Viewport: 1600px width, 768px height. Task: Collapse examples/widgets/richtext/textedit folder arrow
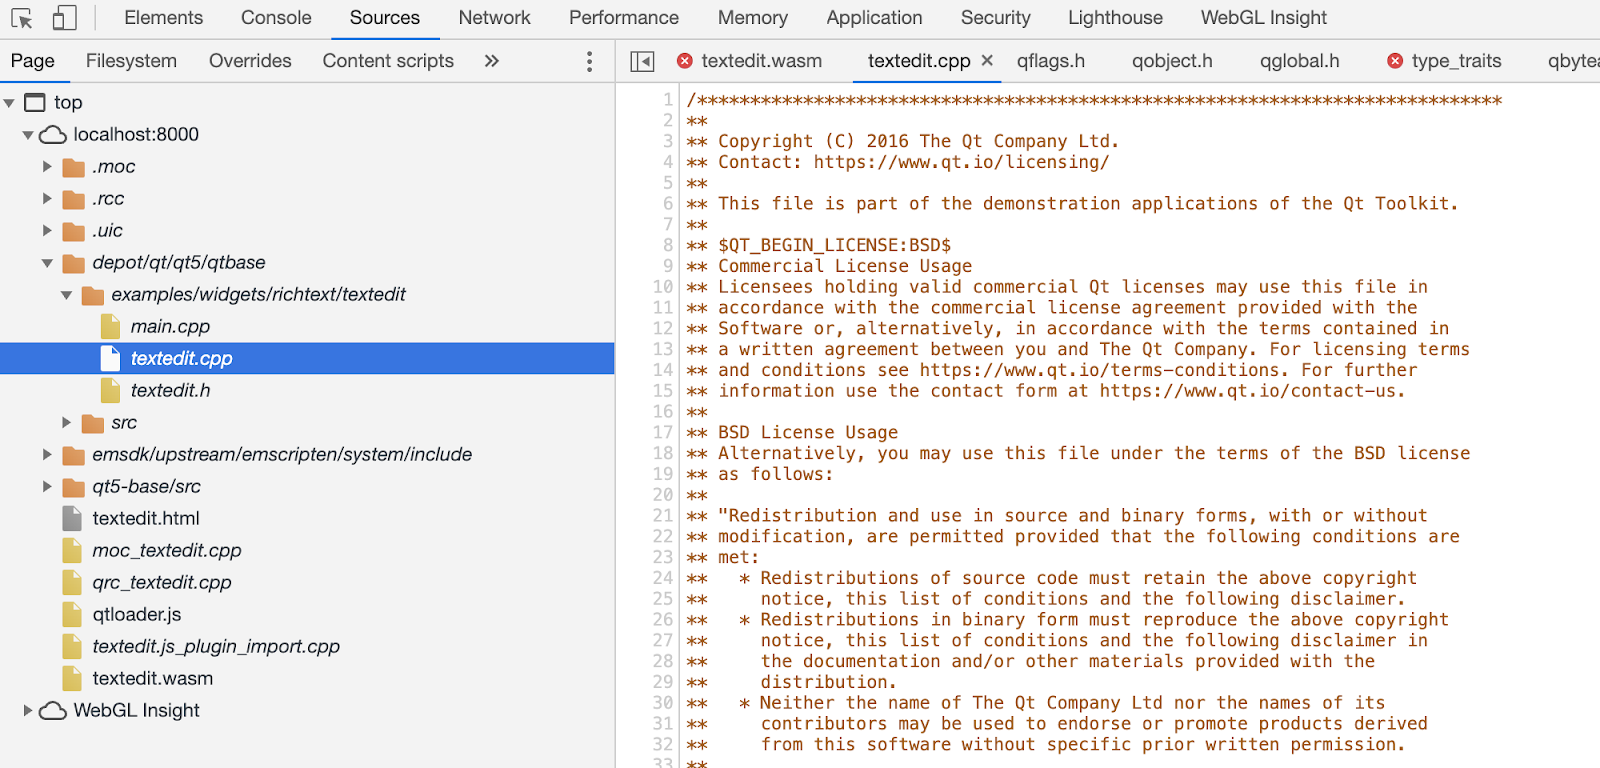tap(66, 295)
